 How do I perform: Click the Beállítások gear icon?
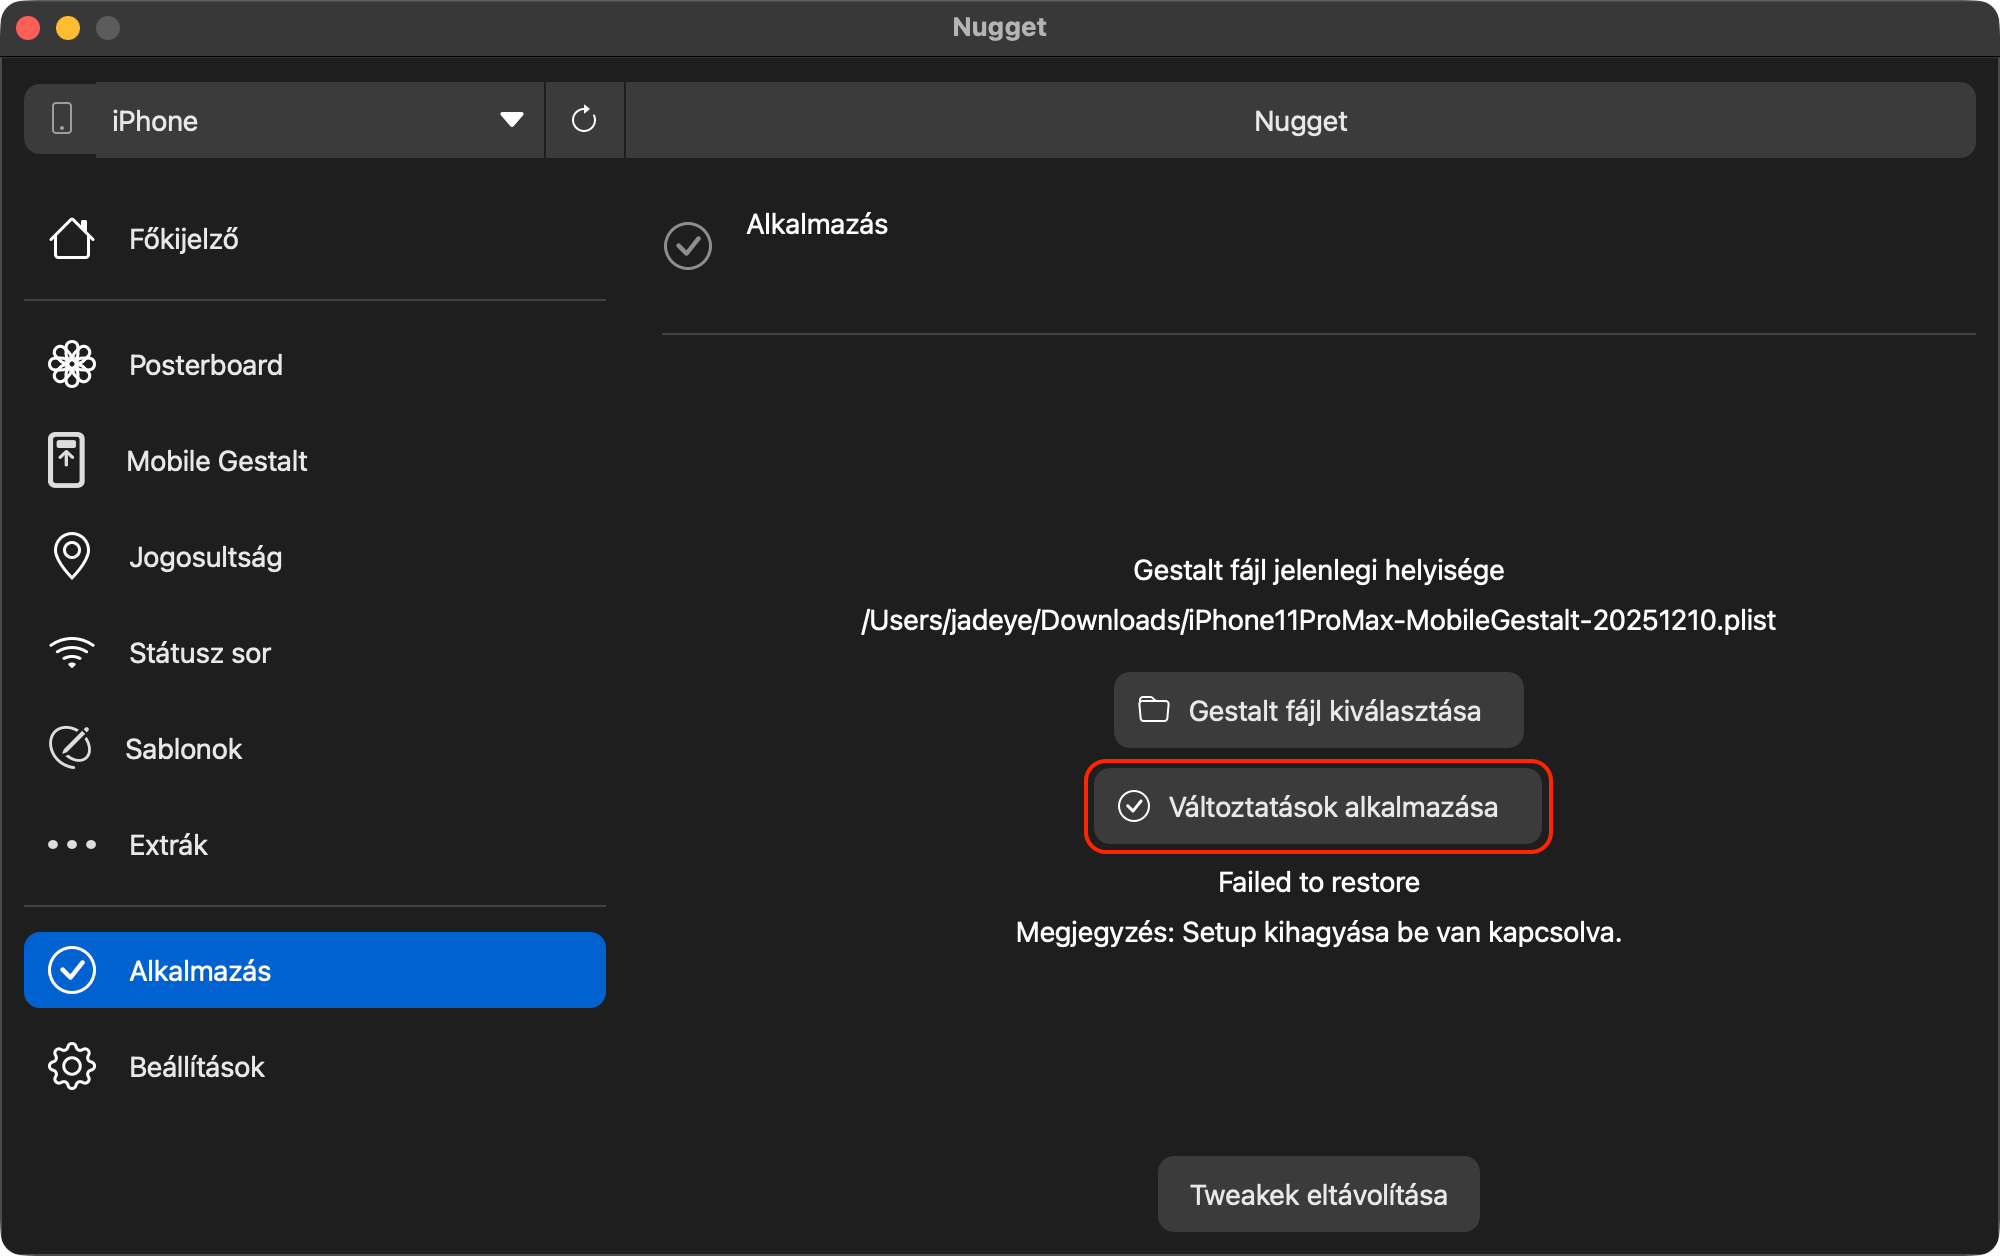tap(72, 1066)
